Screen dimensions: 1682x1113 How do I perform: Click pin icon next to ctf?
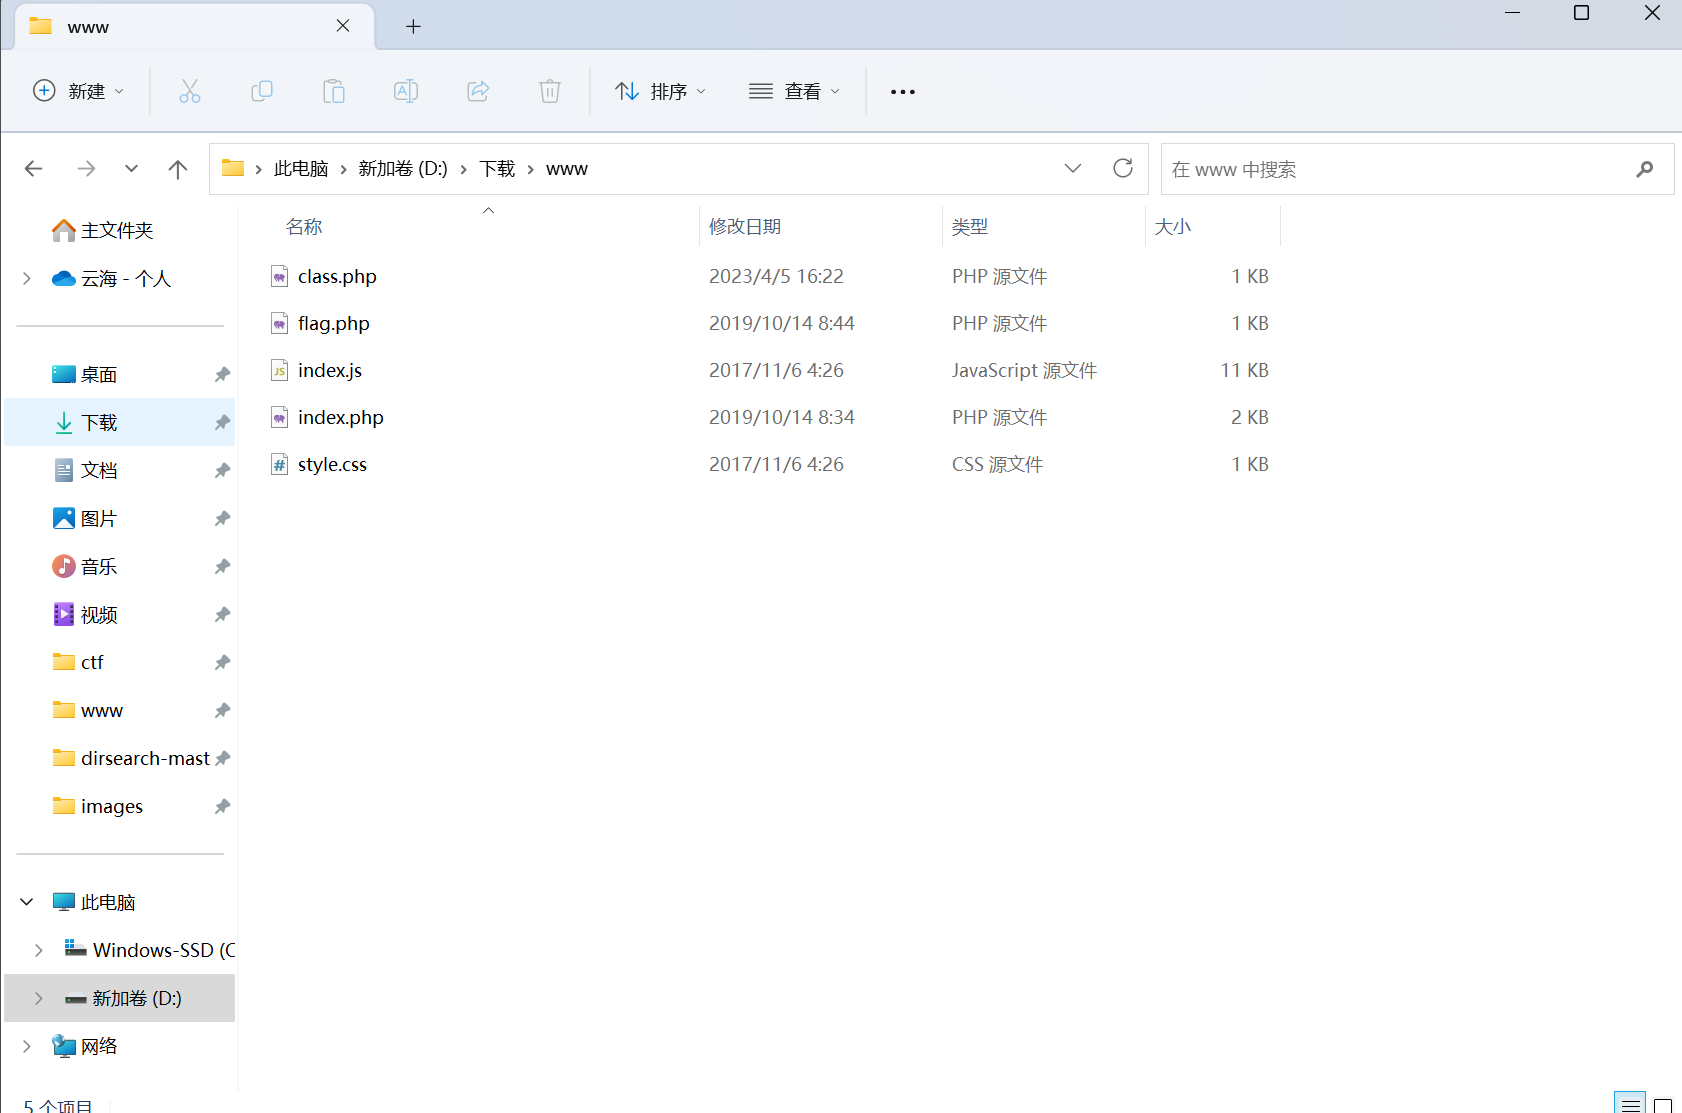(222, 662)
